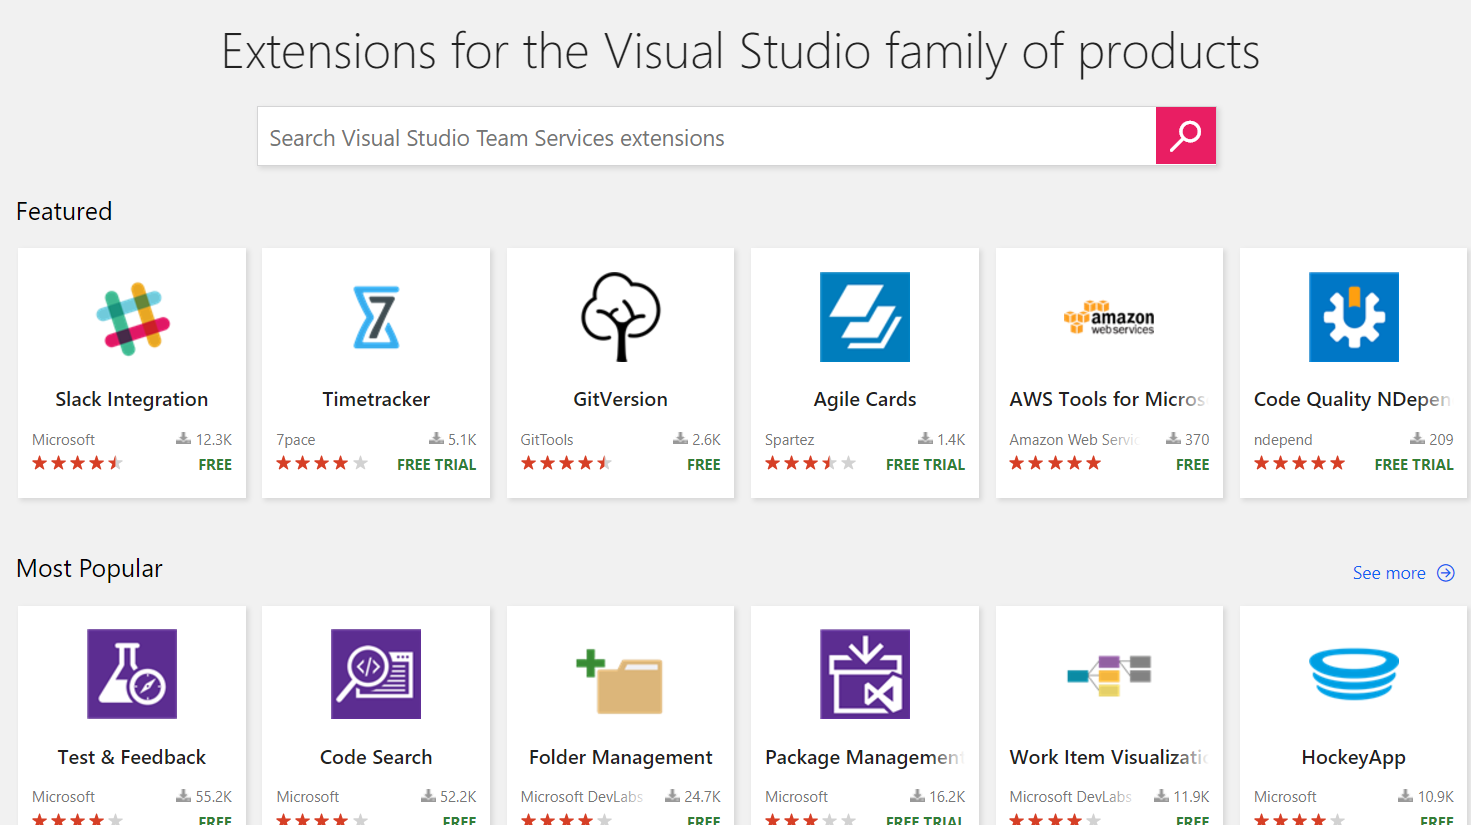This screenshot has height=825, width=1471.
Task: Open the Test & Feedback flask icon
Action: click(x=132, y=674)
